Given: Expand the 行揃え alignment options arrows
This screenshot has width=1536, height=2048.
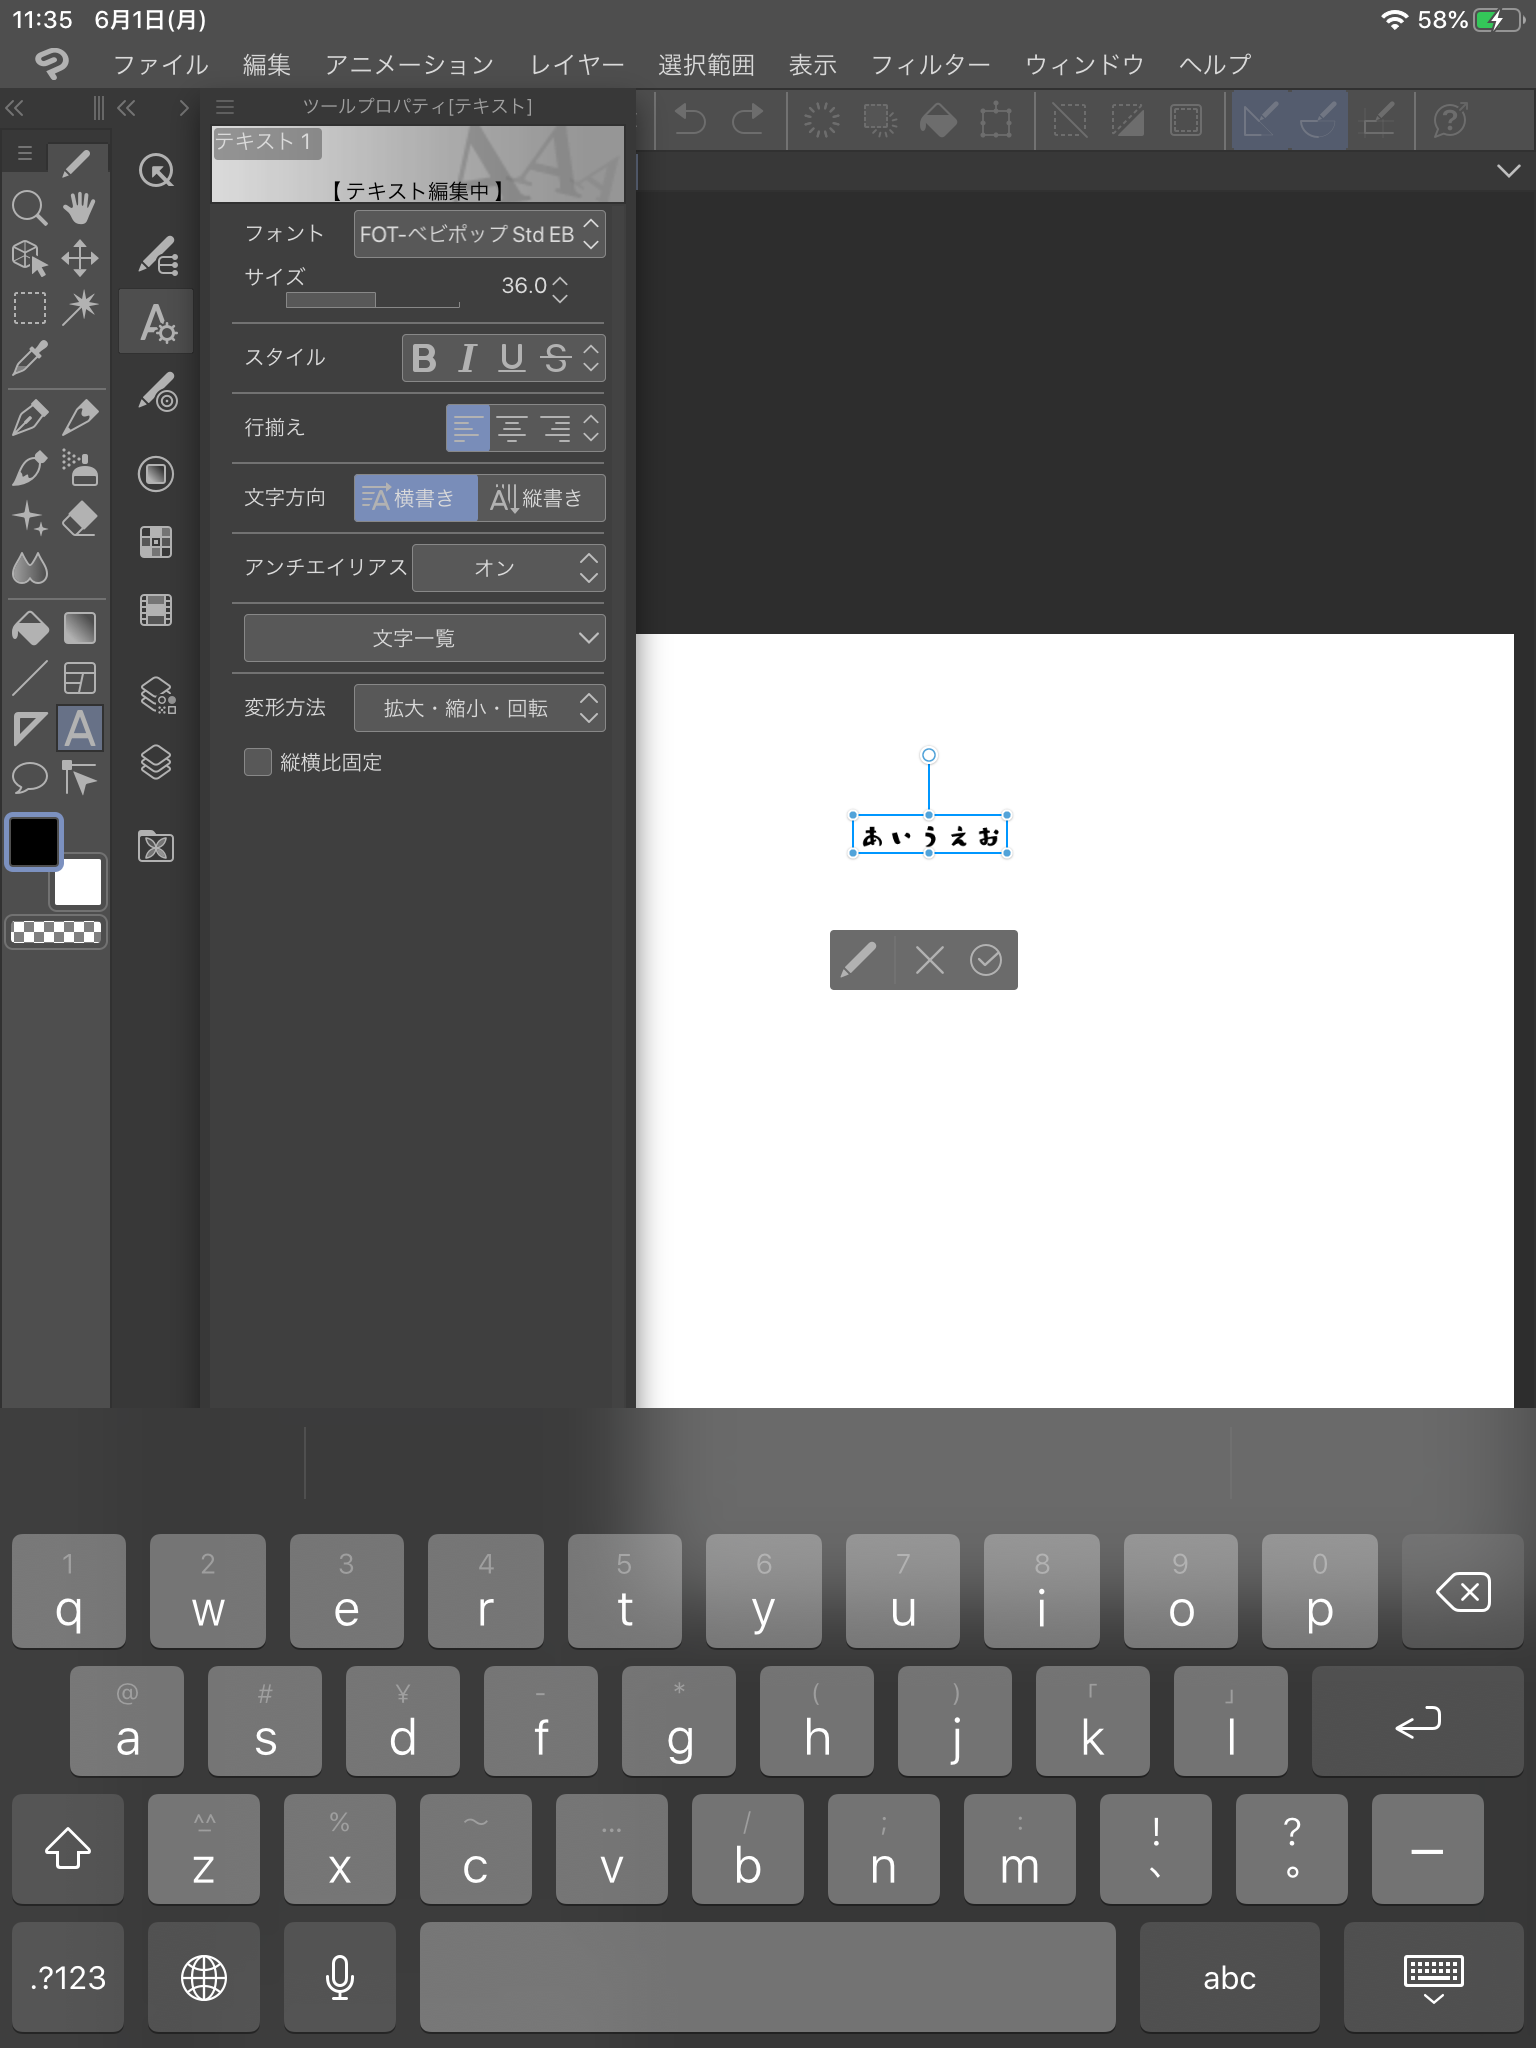Looking at the screenshot, I should [591, 428].
